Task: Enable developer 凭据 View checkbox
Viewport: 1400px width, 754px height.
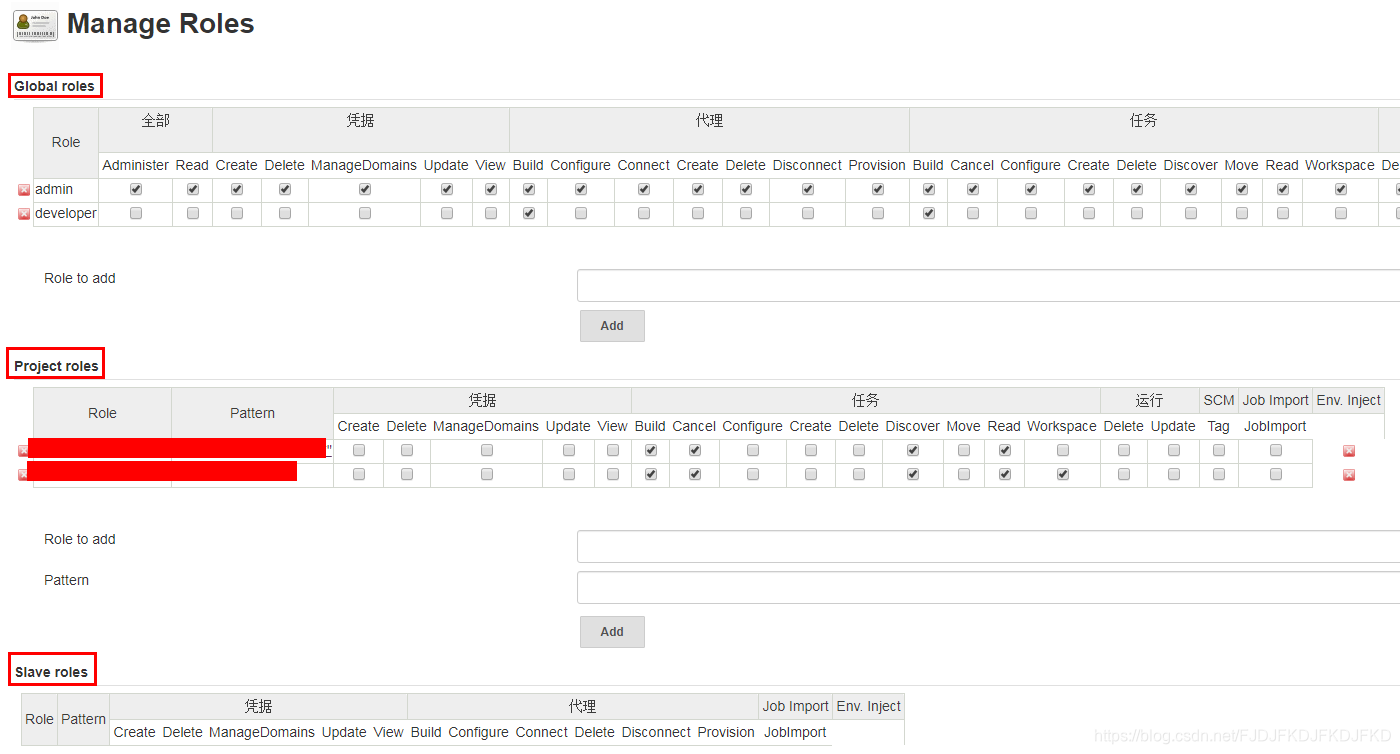Action: click(x=491, y=213)
